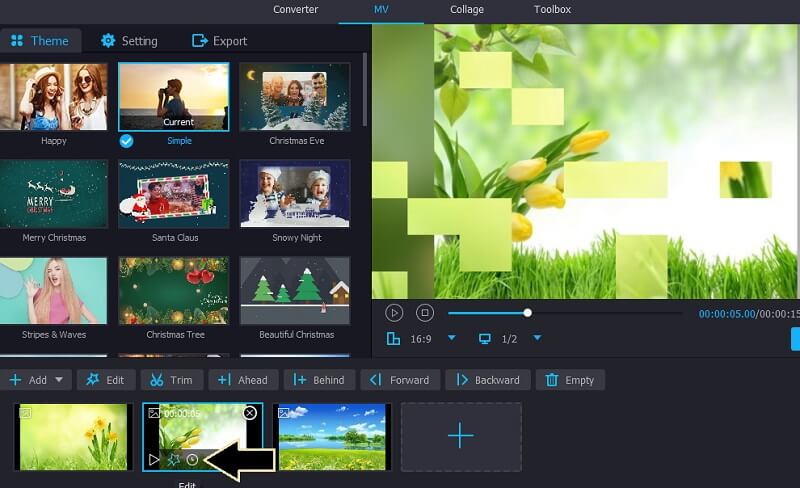The width and height of the screenshot is (800, 488).
Task: Remove the selected clip with its X icon
Action: 250,413
